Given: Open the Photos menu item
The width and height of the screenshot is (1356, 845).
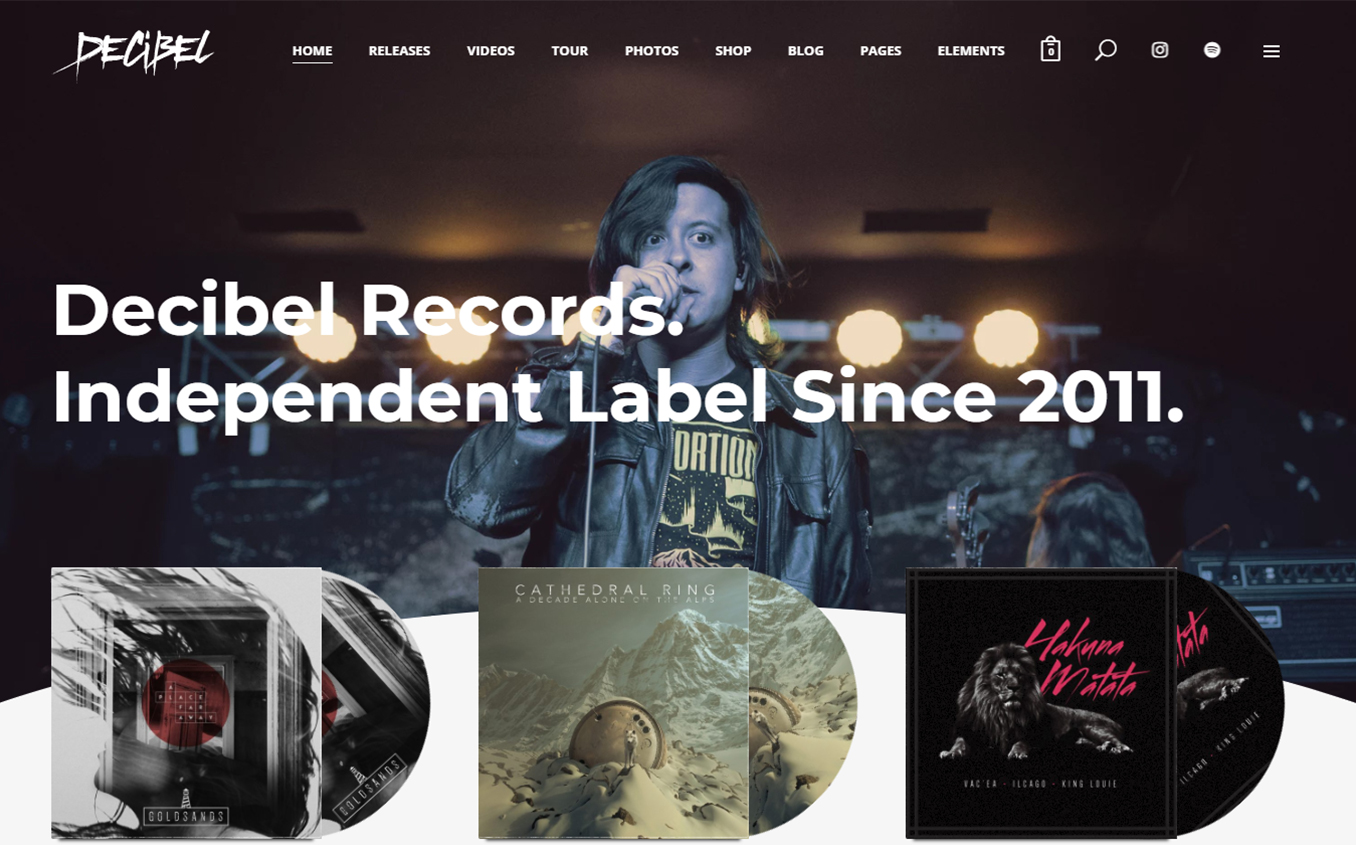Looking at the screenshot, I should click(x=652, y=51).
